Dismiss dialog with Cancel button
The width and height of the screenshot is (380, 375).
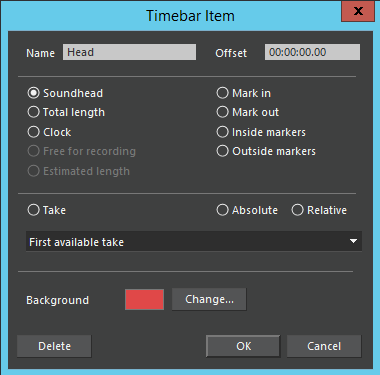[x=324, y=346]
